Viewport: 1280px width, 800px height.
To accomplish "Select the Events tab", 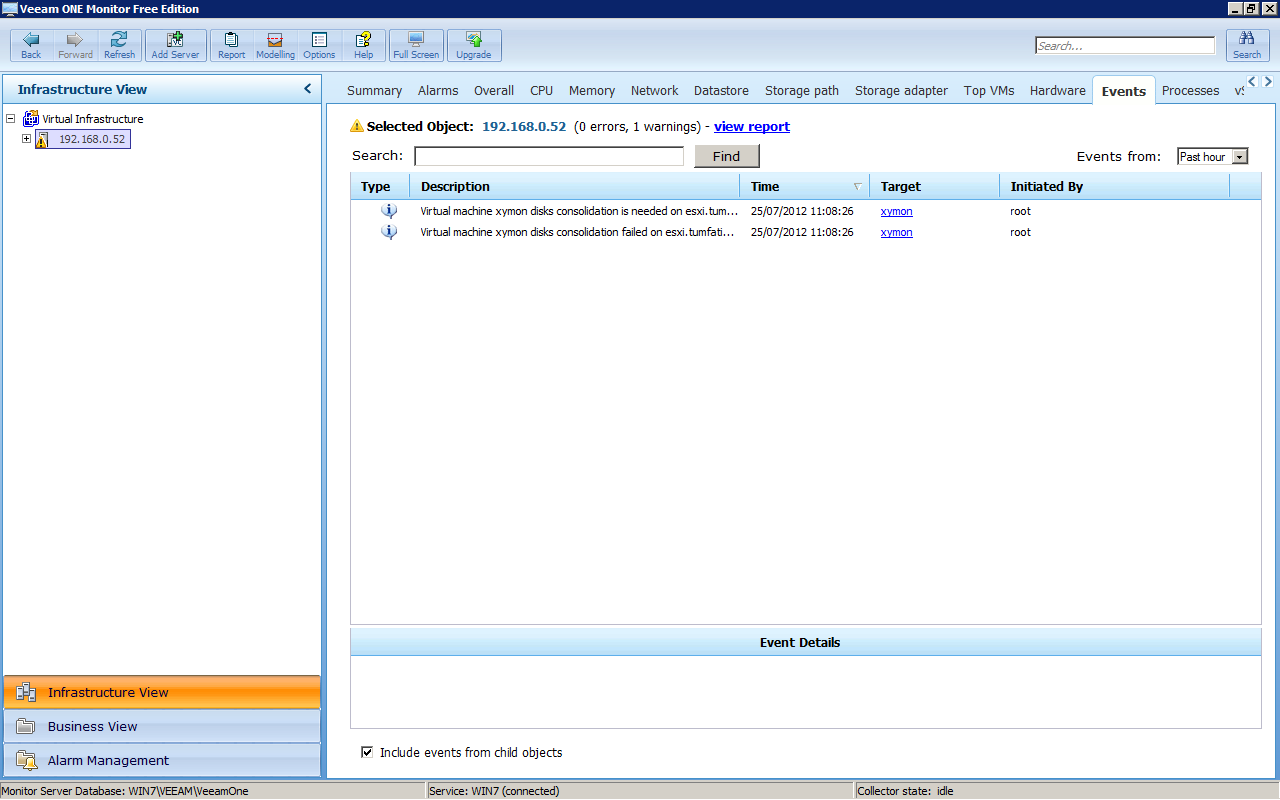I will (x=1124, y=91).
